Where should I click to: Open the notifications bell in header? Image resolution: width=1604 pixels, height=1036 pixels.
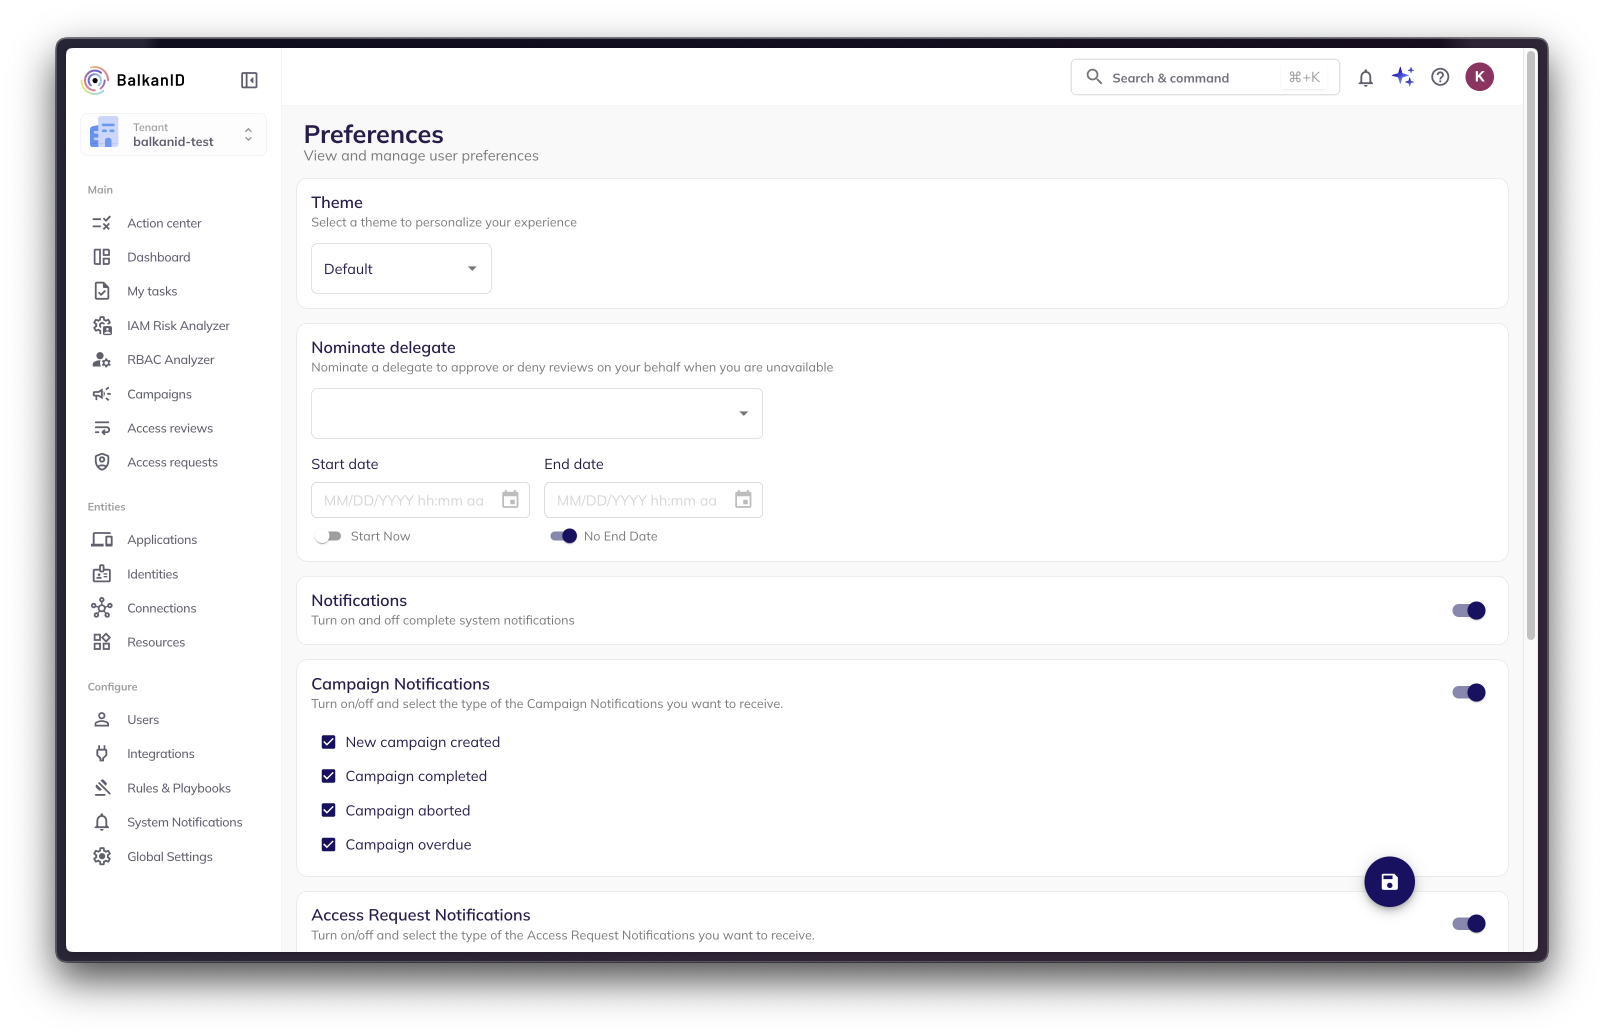(x=1365, y=78)
